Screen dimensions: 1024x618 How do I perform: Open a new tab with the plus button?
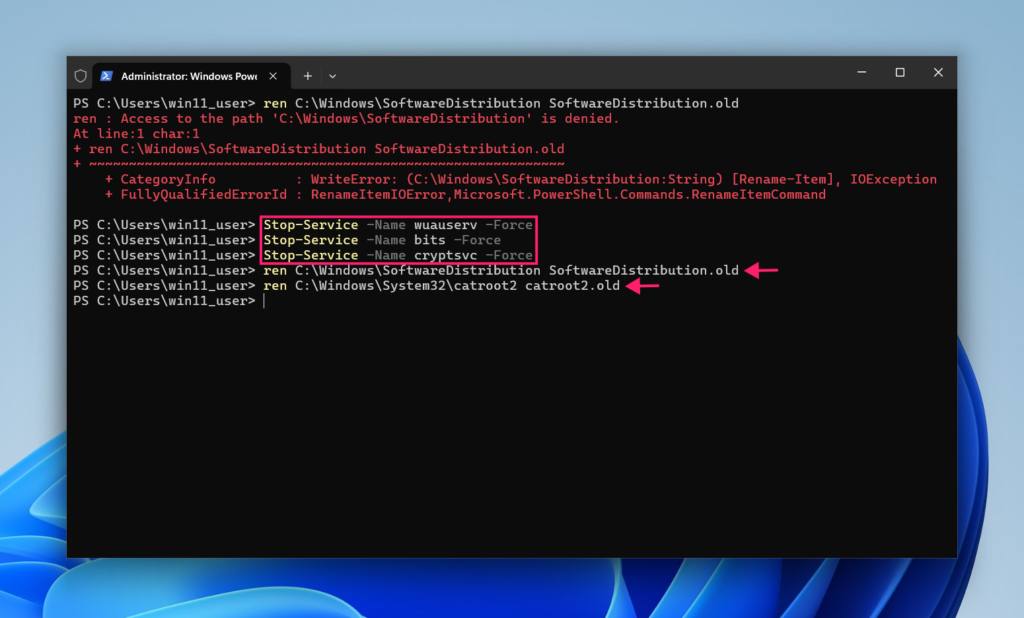coord(308,76)
